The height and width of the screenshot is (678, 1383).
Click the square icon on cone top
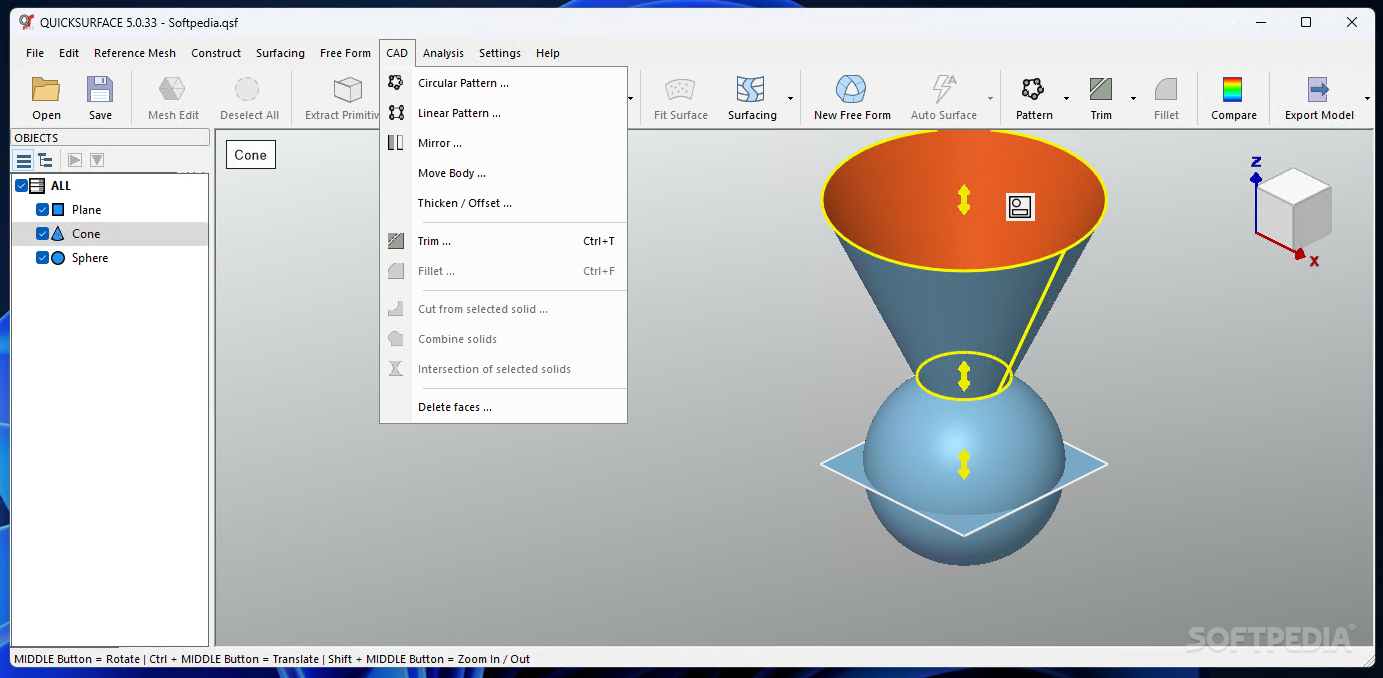pyautogui.click(x=1020, y=207)
